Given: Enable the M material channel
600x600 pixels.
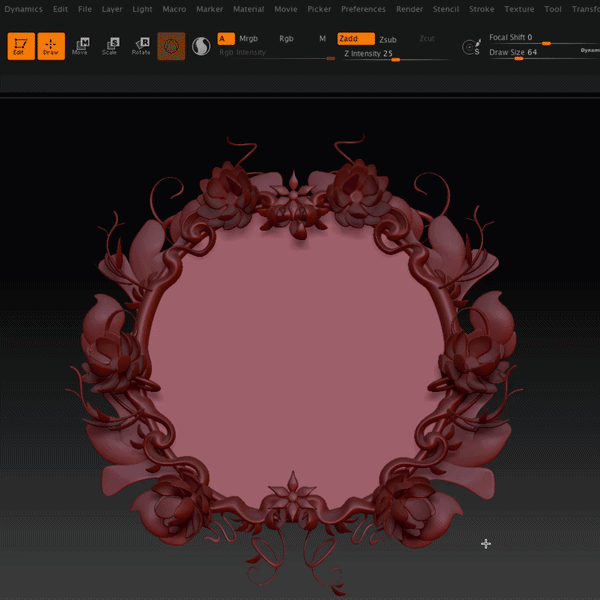Looking at the screenshot, I should pos(322,39).
